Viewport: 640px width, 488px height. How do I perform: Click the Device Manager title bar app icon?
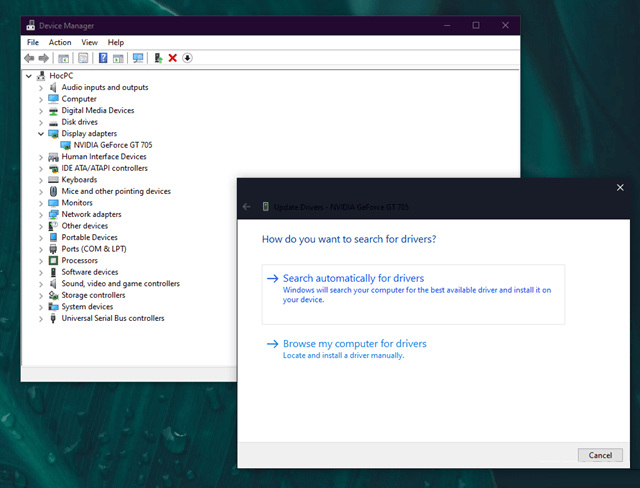pyautogui.click(x=31, y=25)
